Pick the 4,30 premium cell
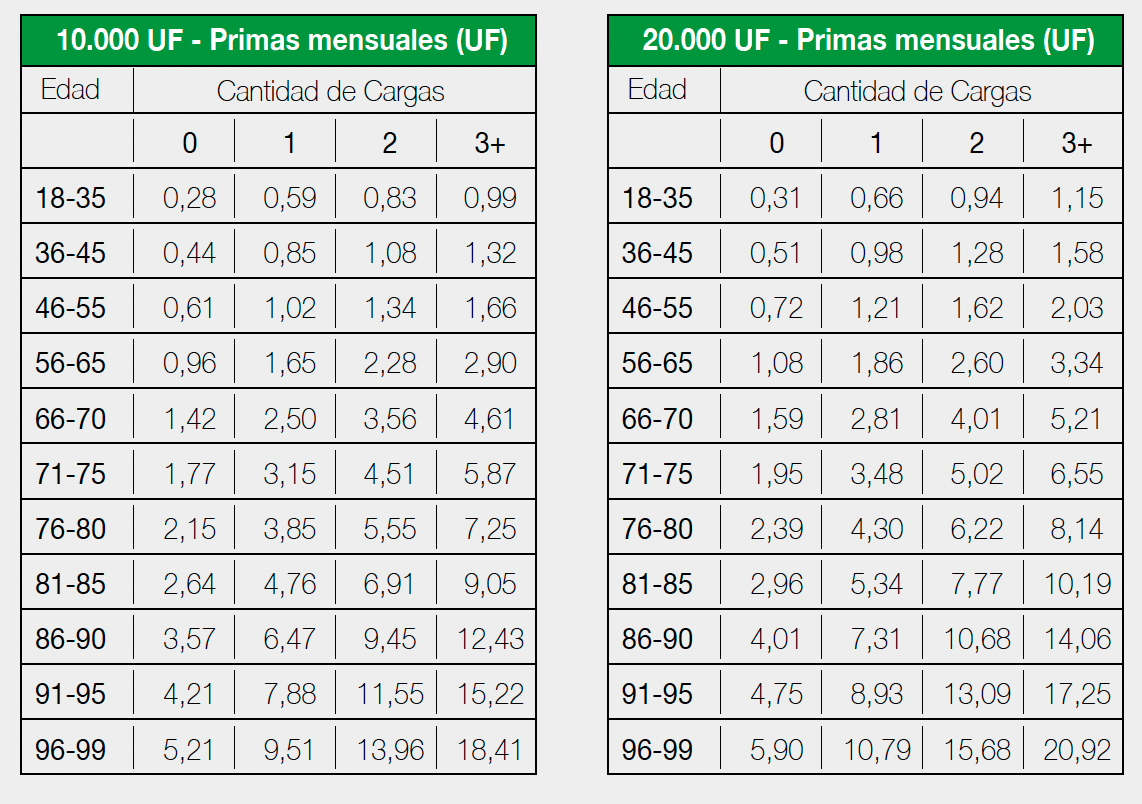Viewport: 1142px width, 804px height. tap(876, 529)
